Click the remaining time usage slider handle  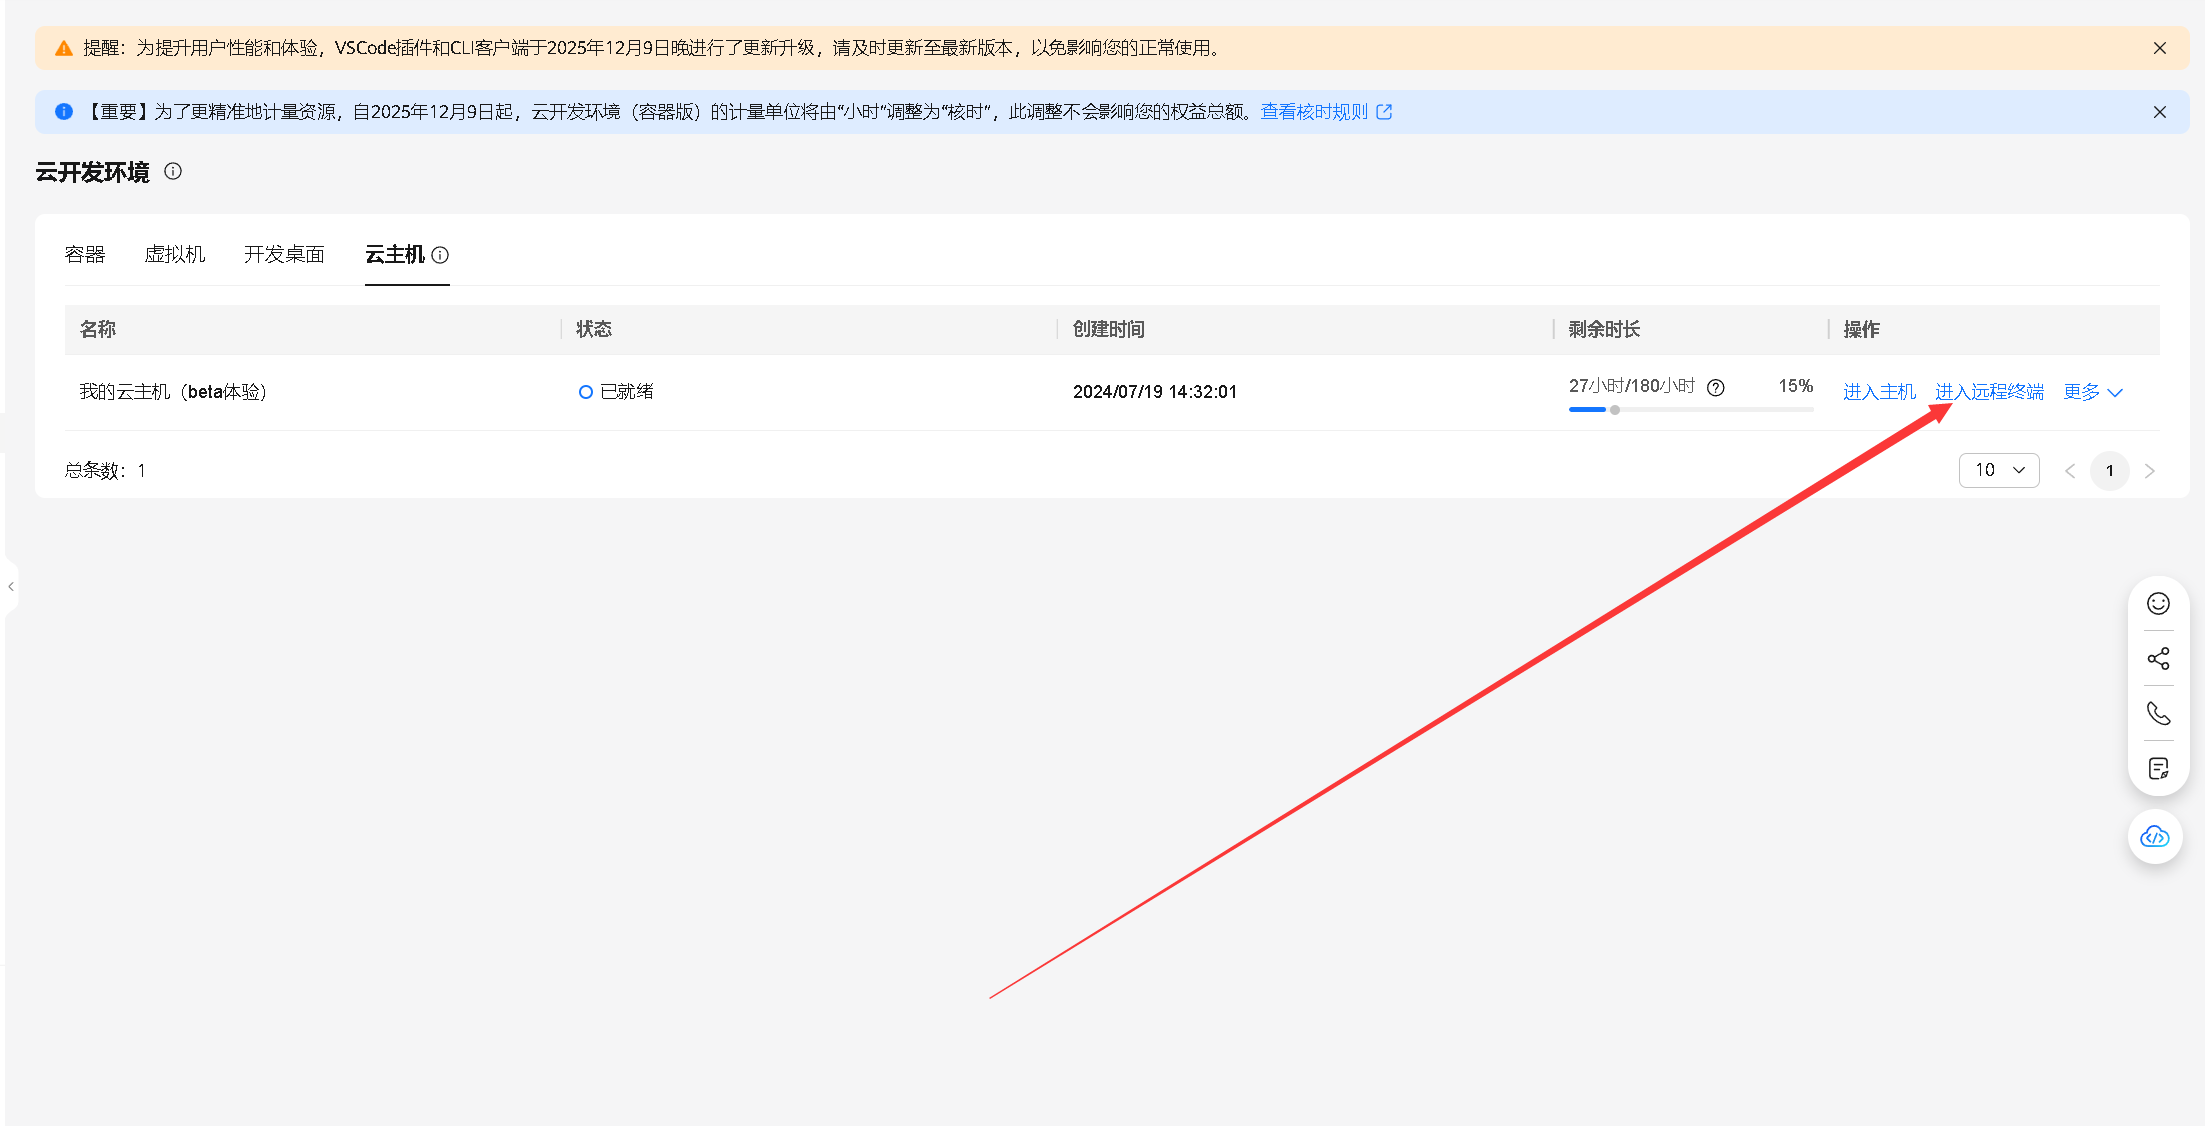click(x=1613, y=409)
